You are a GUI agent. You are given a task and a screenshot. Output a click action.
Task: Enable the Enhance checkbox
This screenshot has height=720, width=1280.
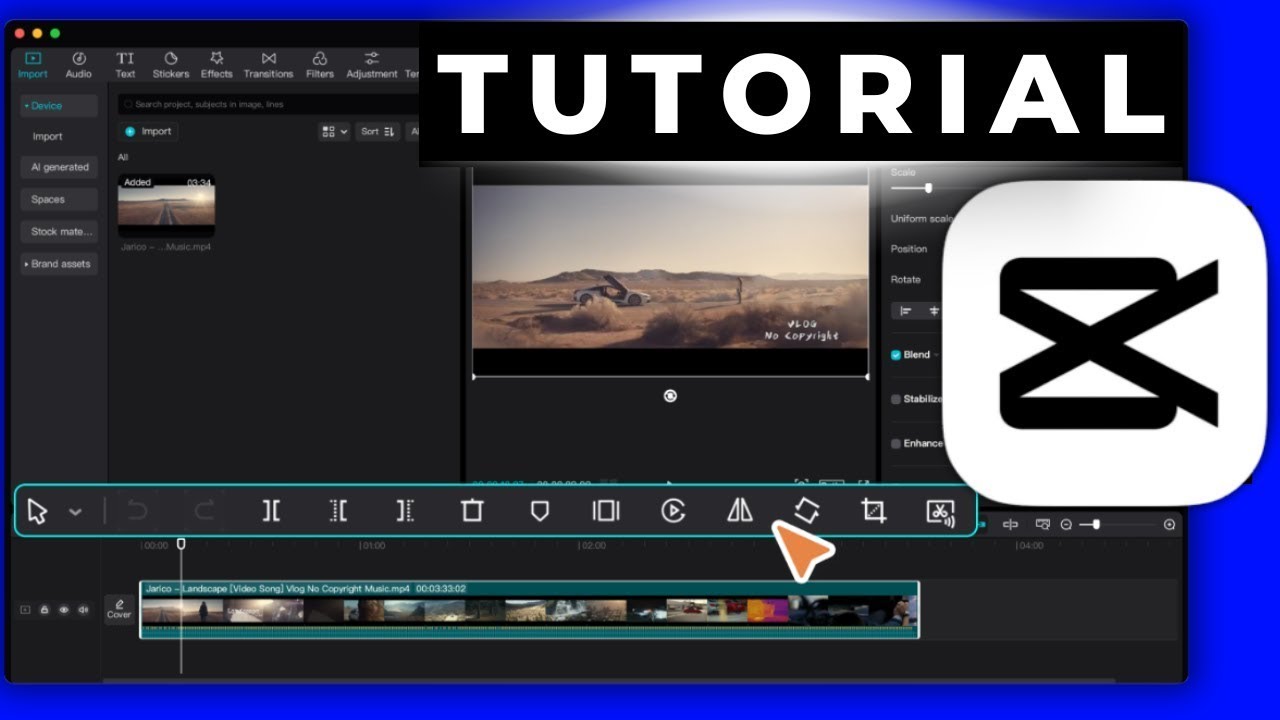tap(896, 443)
